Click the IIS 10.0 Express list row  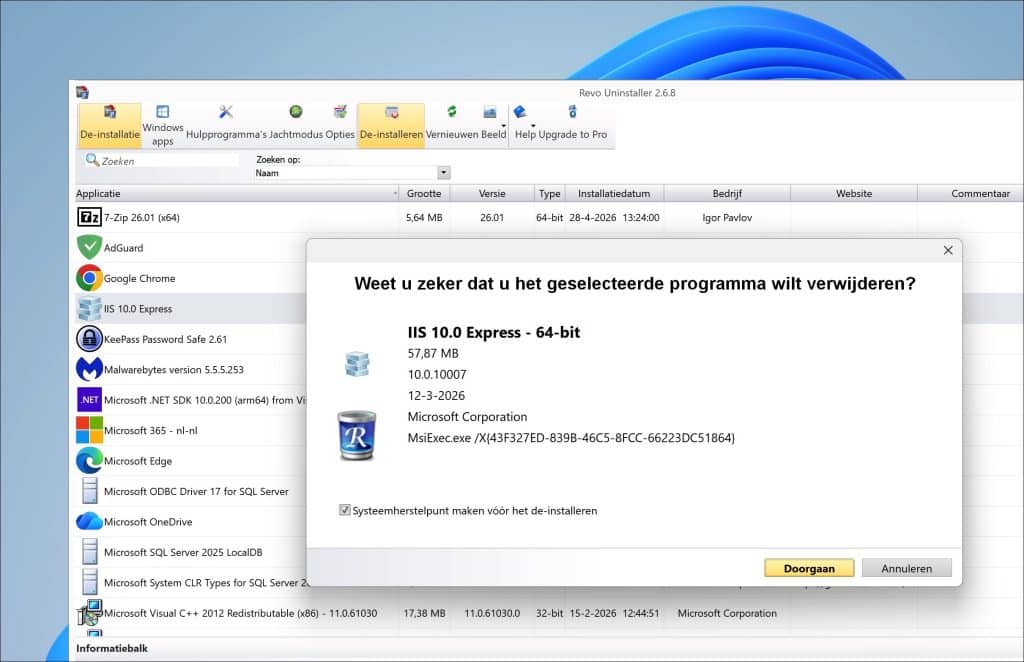pyautogui.click(x=189, y=309)
